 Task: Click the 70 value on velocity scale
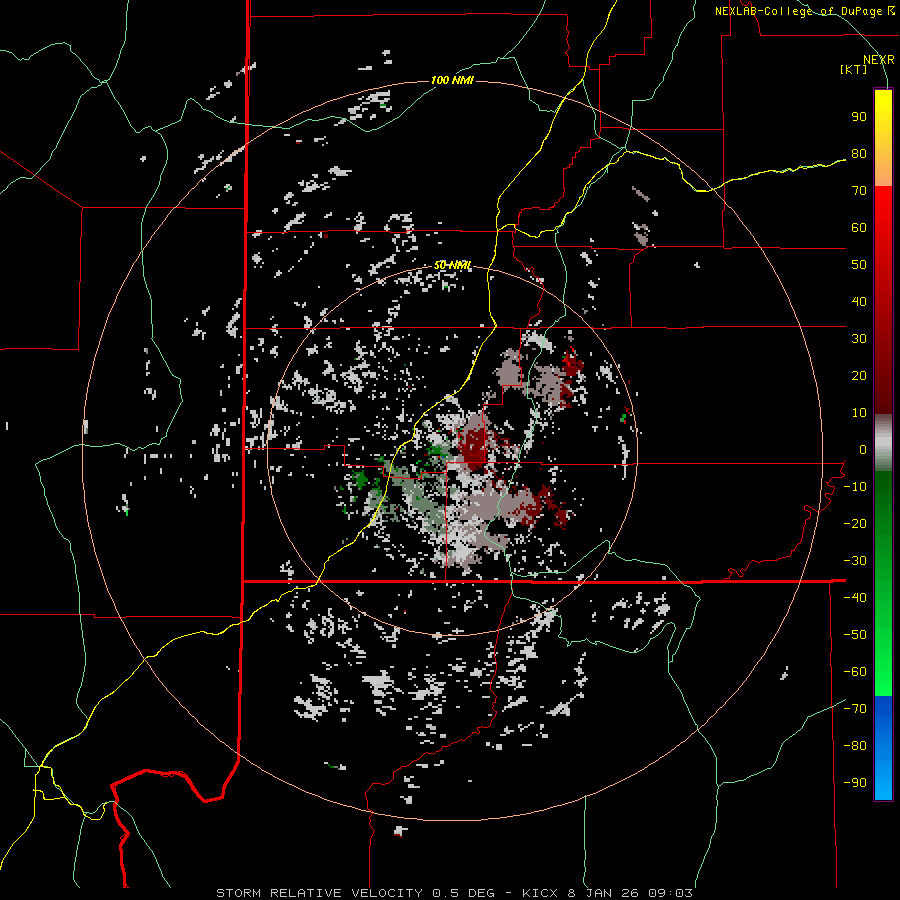pyautogui.click(x=859, y=191)
